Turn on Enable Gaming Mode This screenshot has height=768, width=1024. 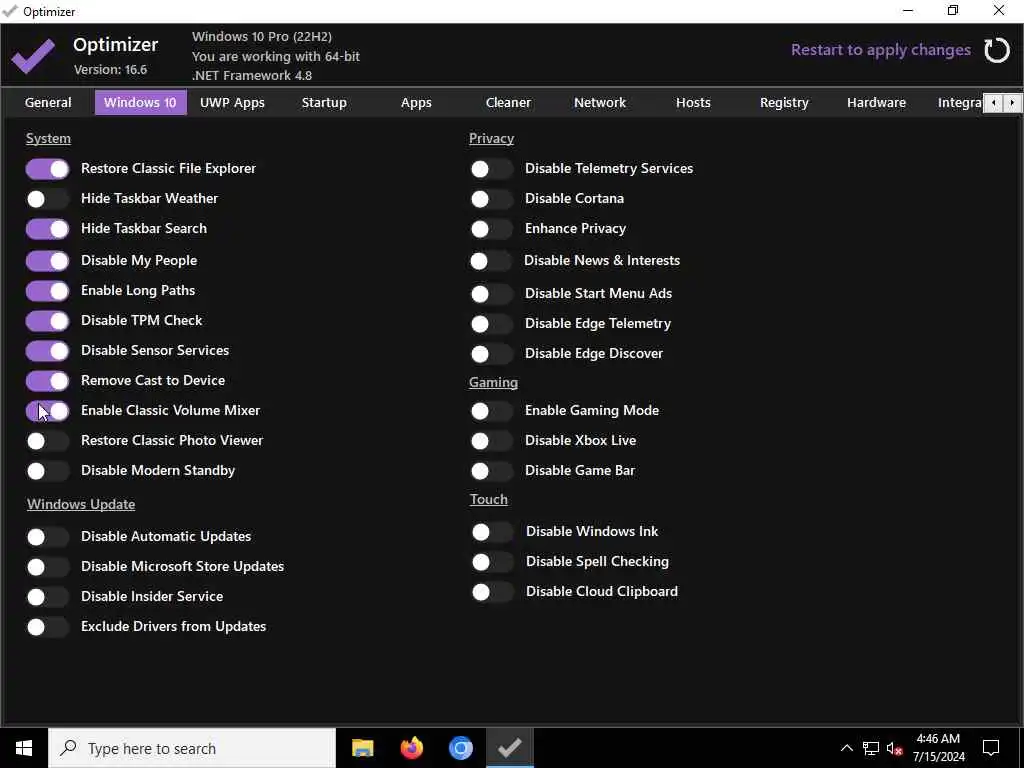pyautogui.click(x=492, y=411)
